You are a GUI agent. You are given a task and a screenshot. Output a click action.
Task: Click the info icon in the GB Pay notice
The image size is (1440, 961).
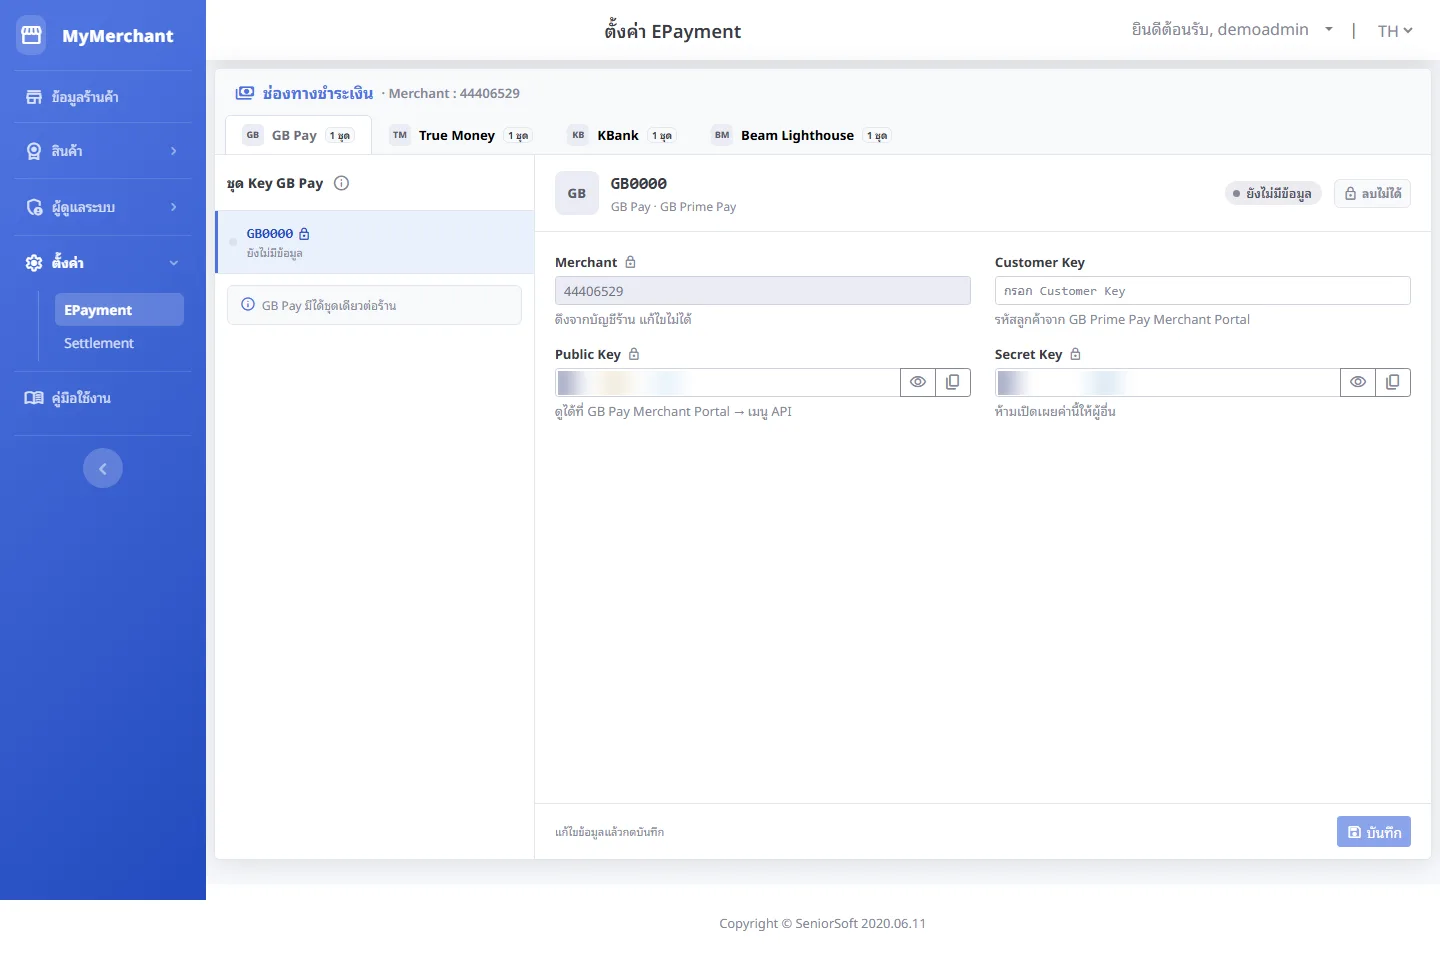(x=248, y=305)
